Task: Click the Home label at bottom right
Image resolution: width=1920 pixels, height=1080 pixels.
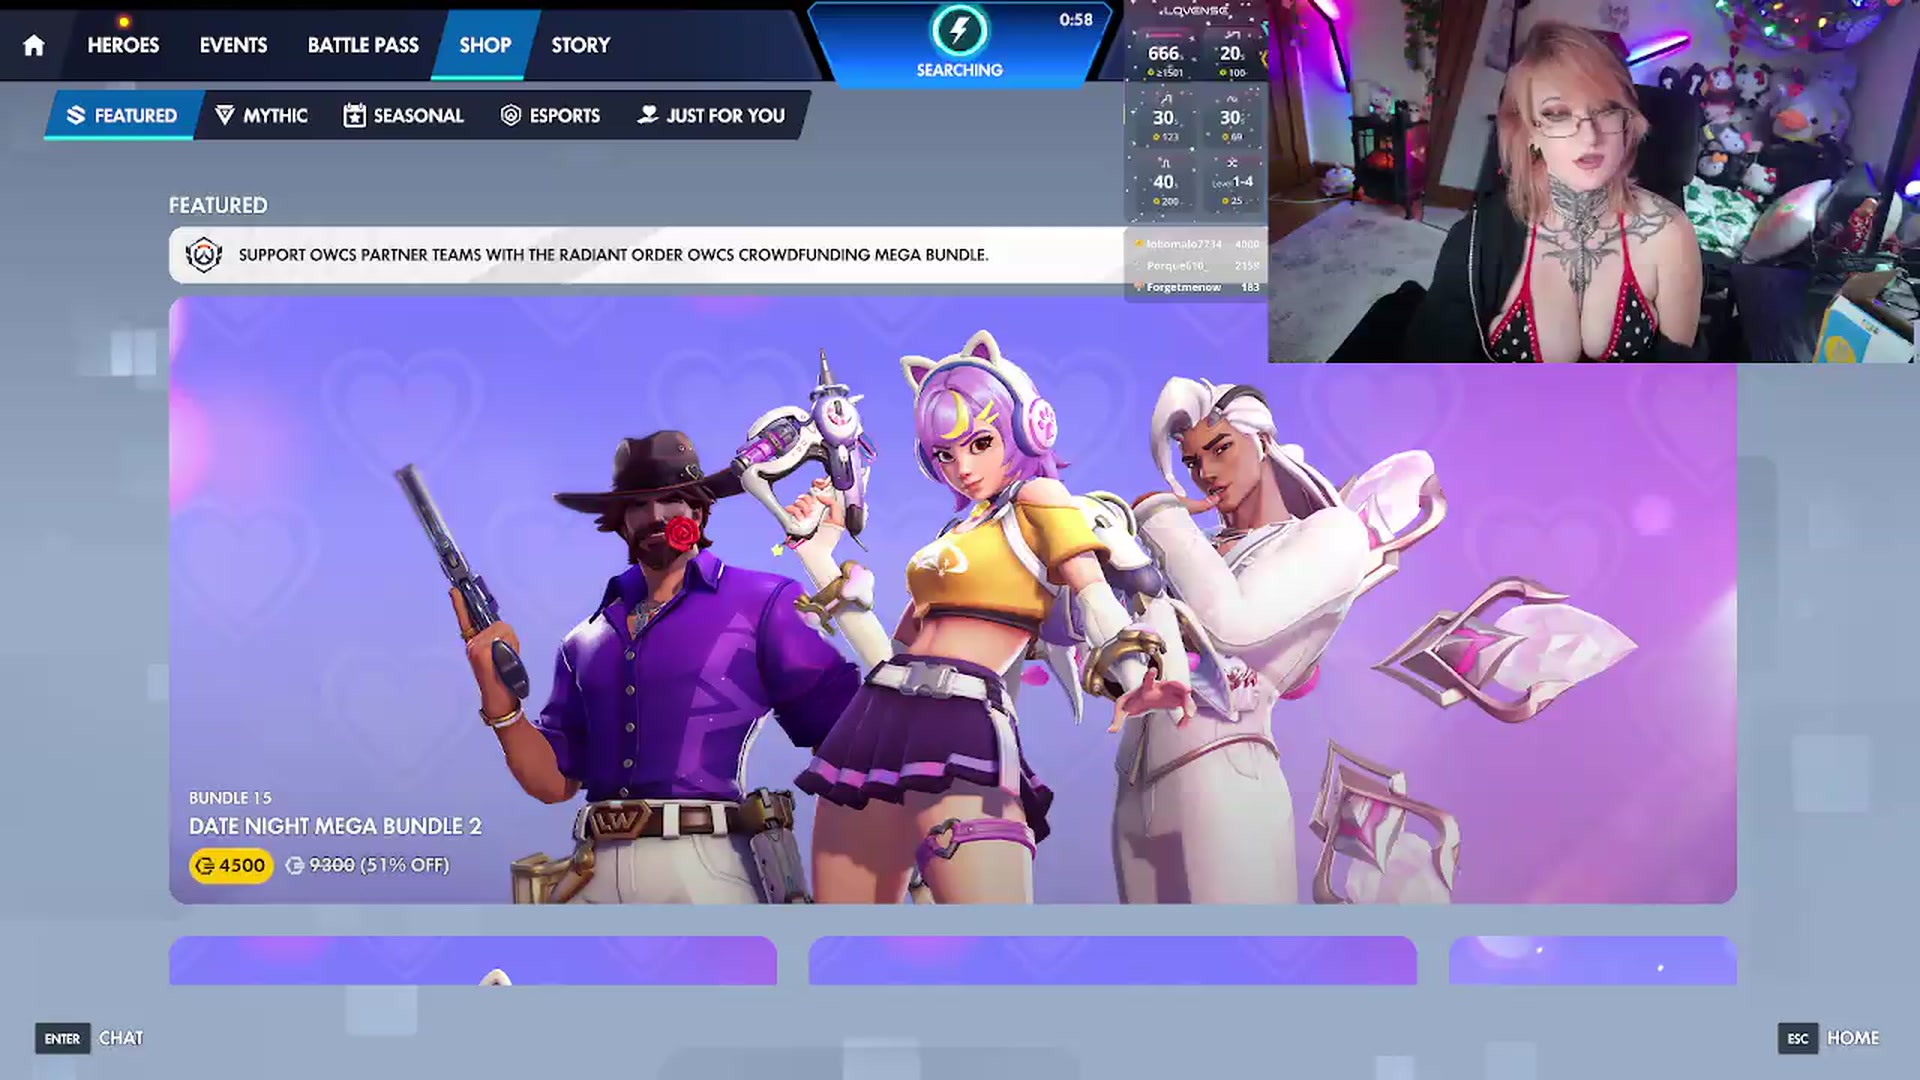Action: (1853, 1038)
